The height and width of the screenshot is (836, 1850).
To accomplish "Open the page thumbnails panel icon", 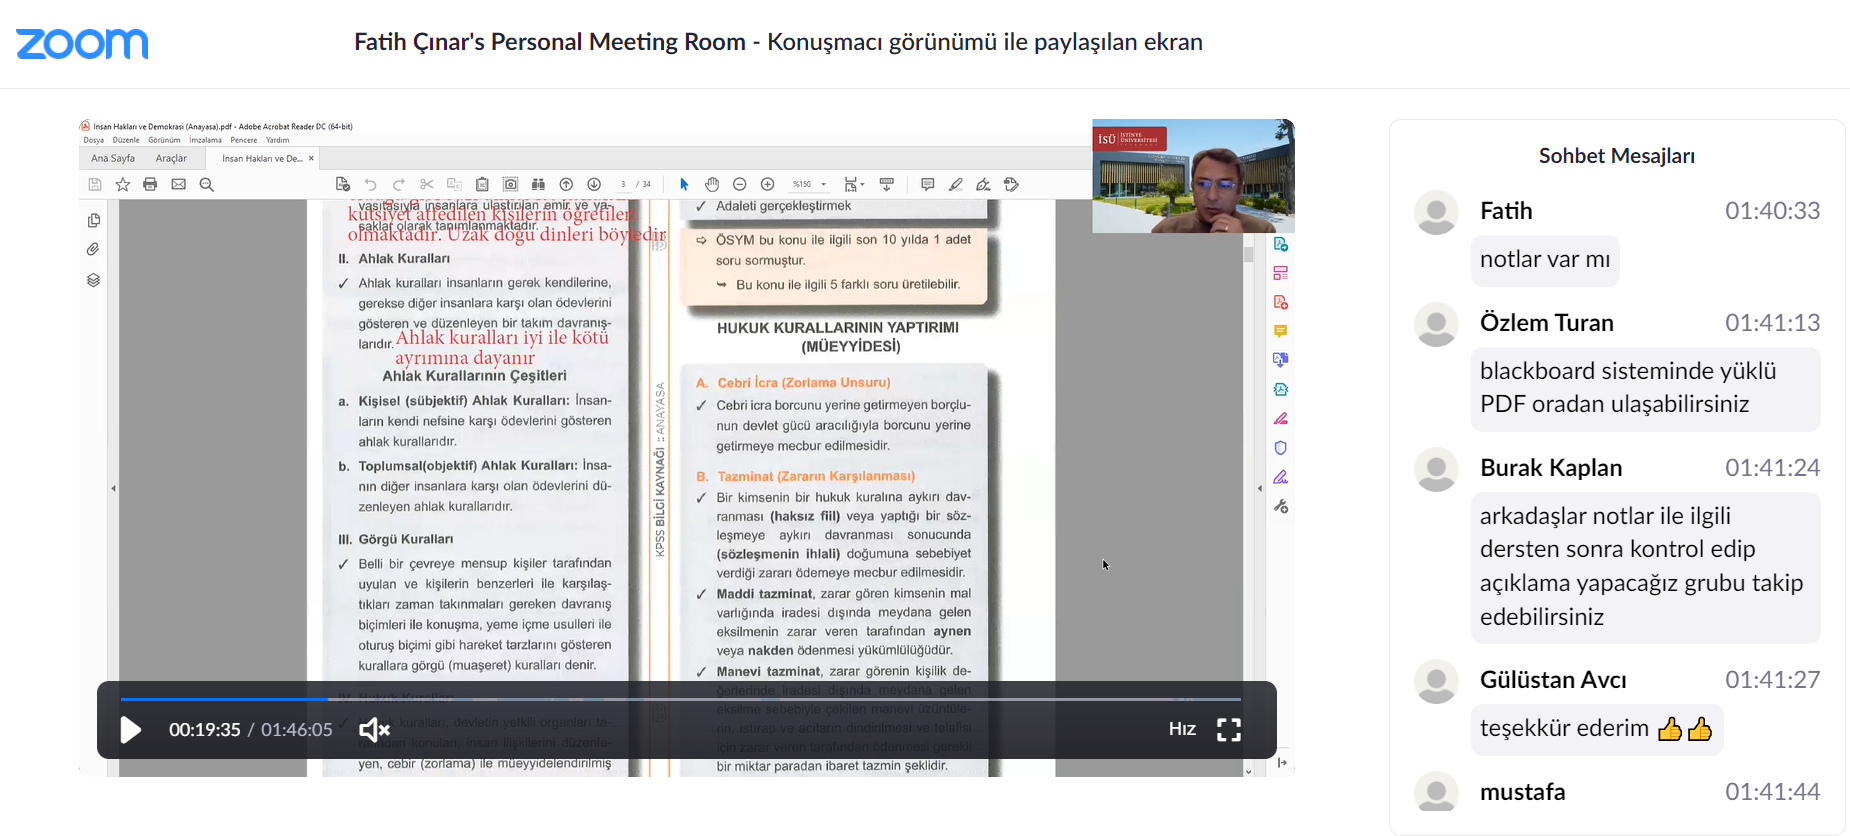I will point(94,221).
